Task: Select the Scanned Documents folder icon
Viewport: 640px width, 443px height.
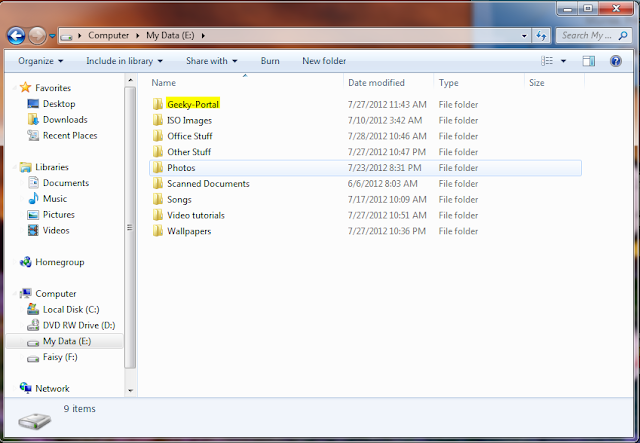Action: pyautogui.click(x=158, y=183)
